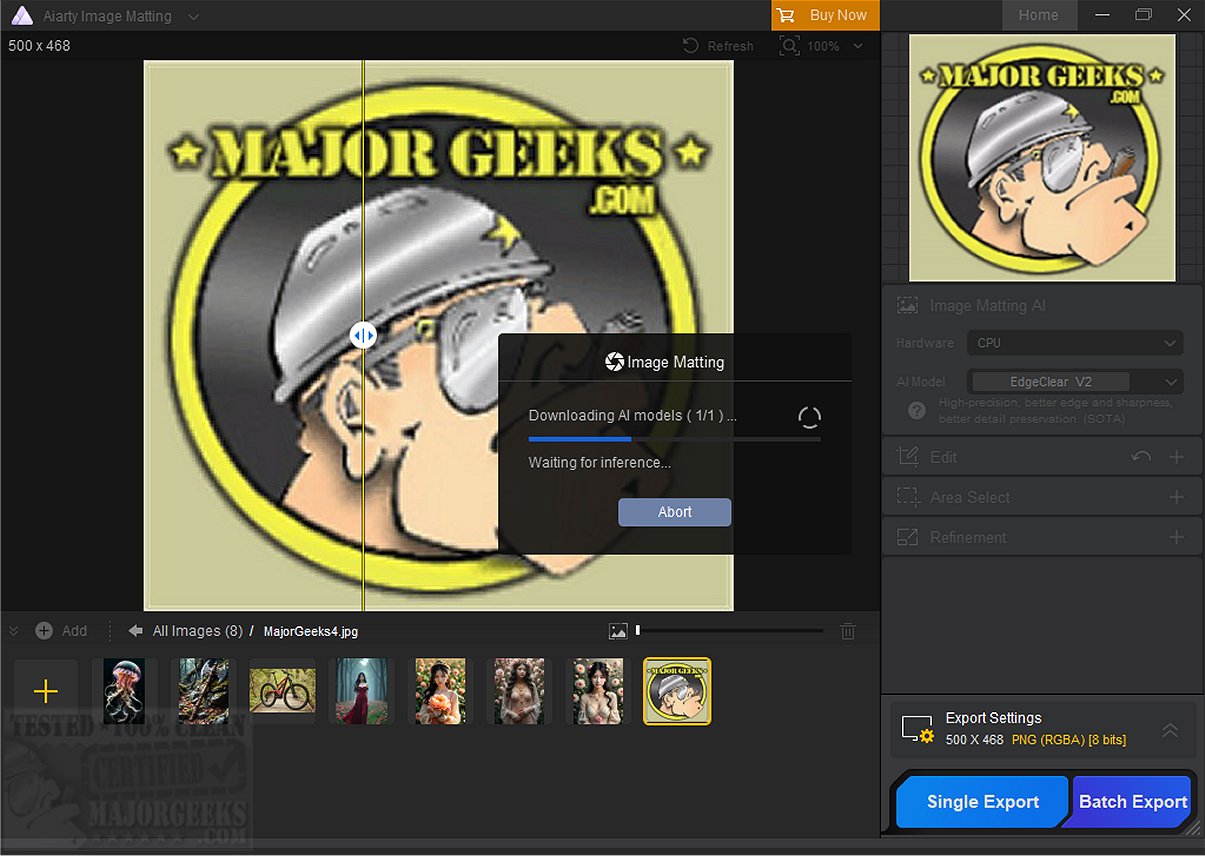This screenshot has width=1205, height=856.
Task: Select the jellyfish thumbnail
Action: 124,691
